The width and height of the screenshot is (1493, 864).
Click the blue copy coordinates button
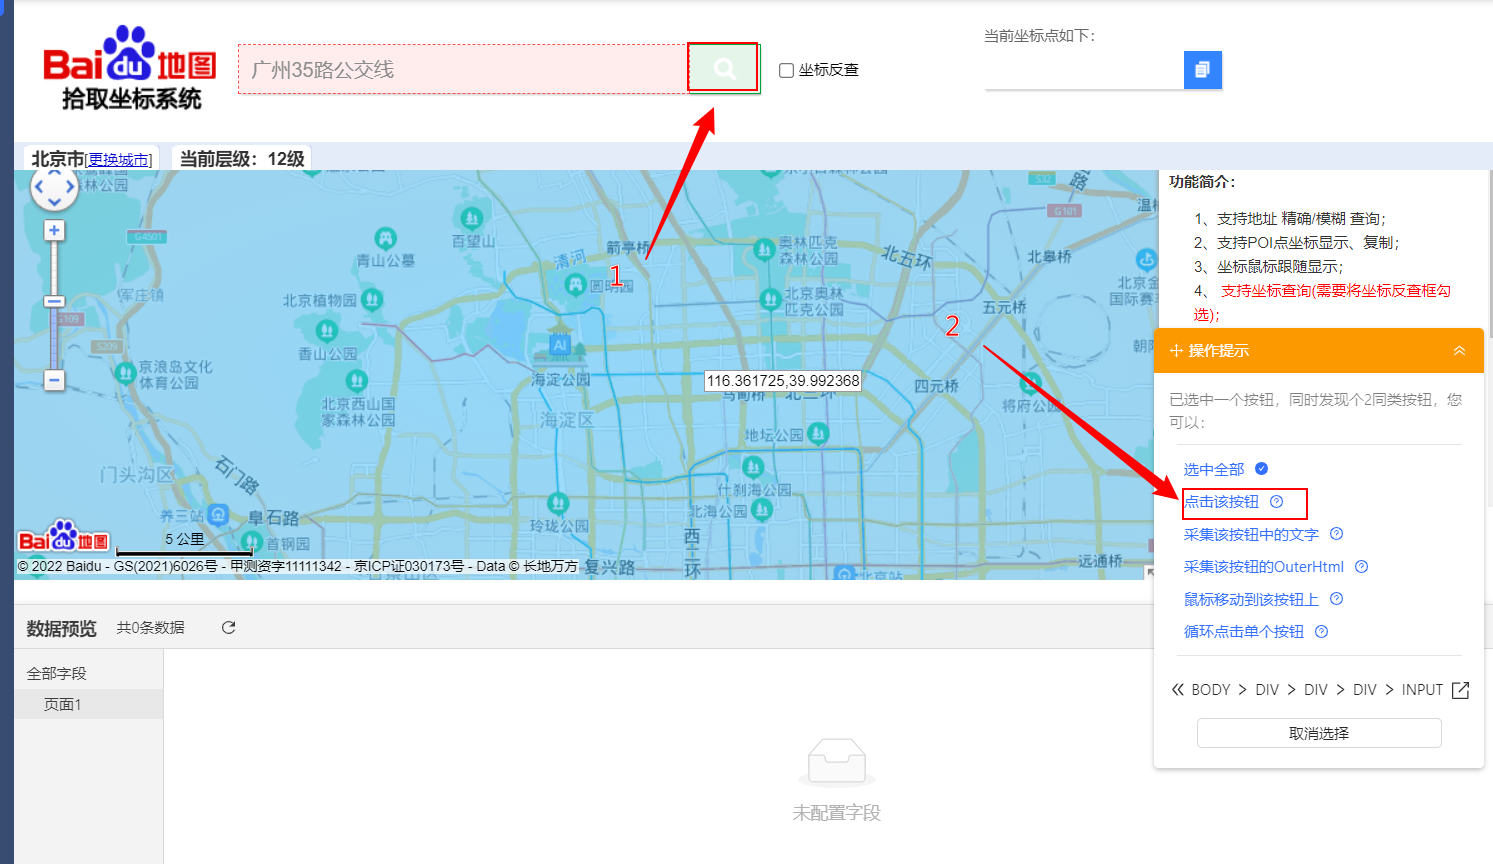1203,70
